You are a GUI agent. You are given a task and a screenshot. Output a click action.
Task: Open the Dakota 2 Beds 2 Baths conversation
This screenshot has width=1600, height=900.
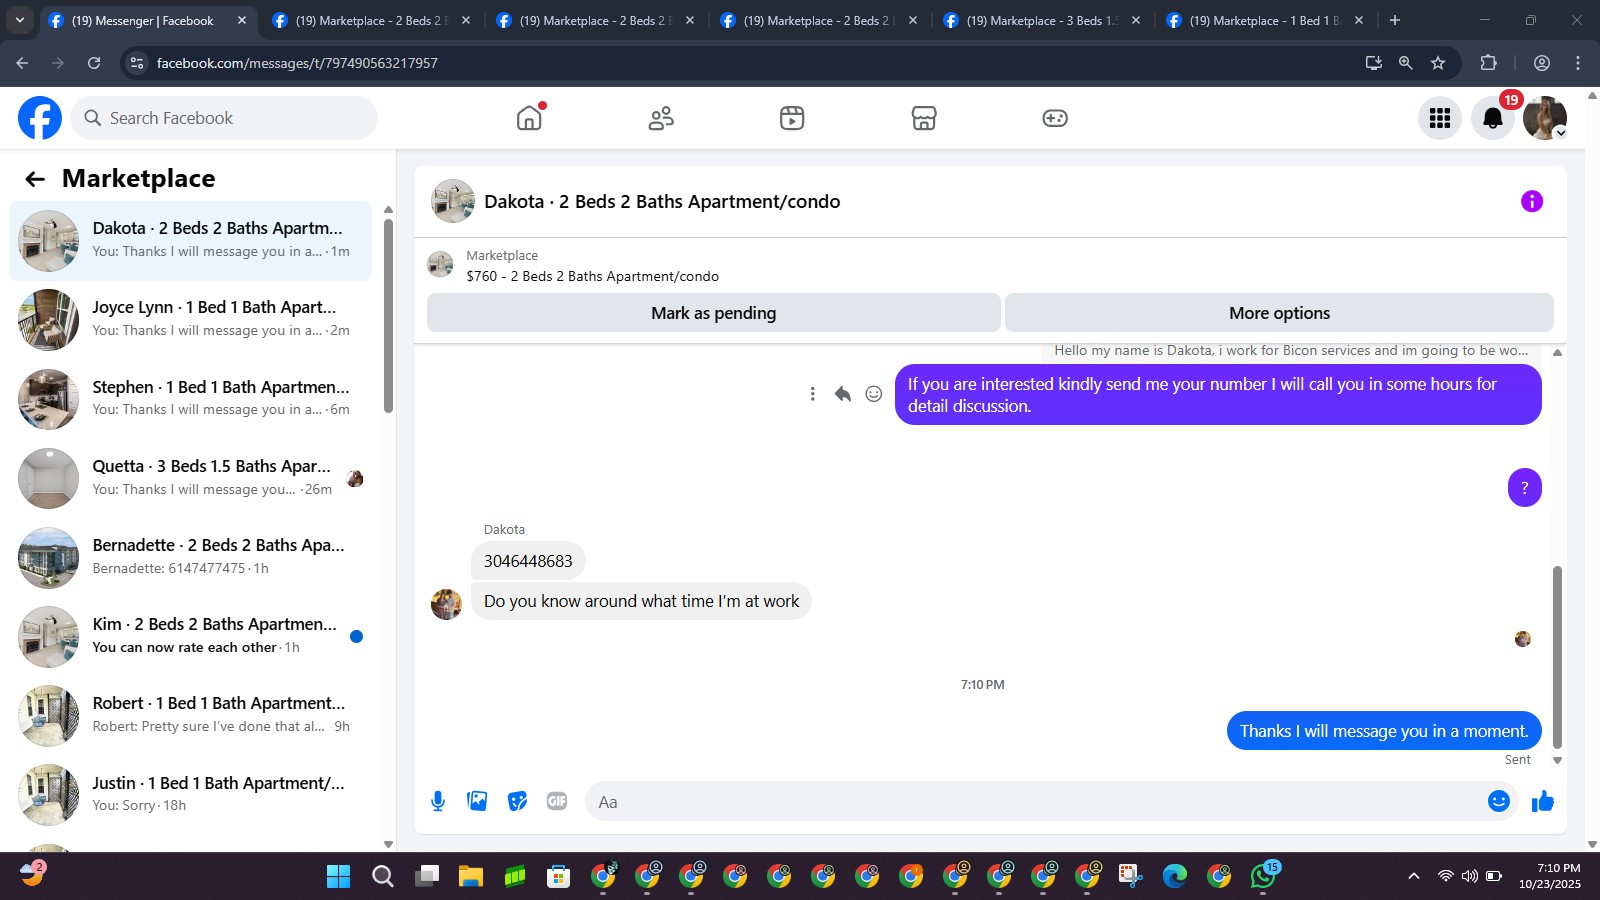[x=190, y=241]
